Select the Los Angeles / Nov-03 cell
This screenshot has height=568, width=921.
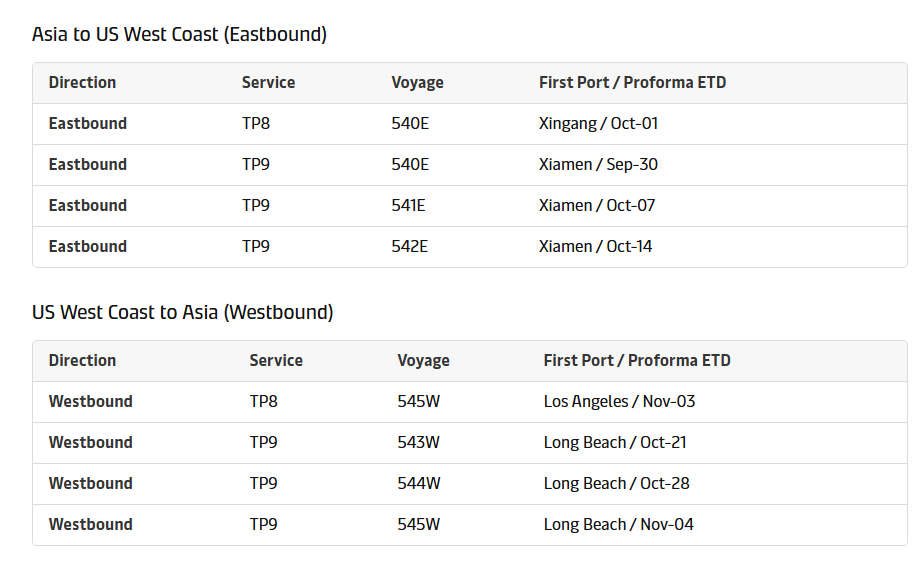[619, 402]
